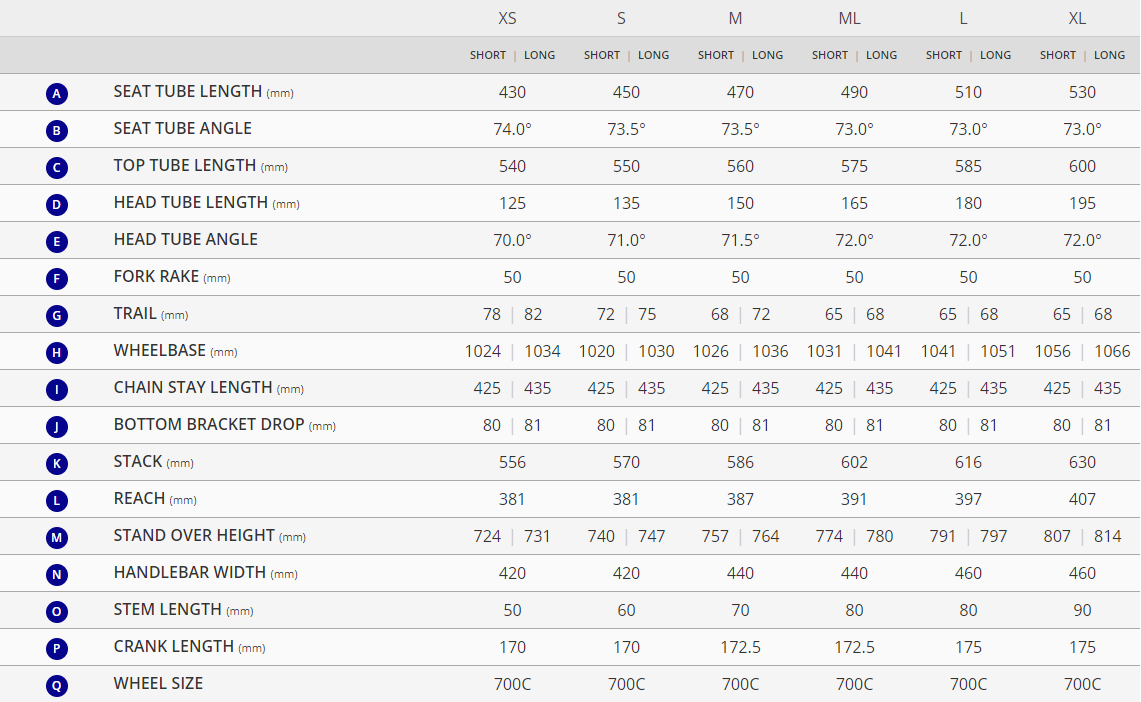Image resolution: width=1141 pixels, height=702 pixels.
Task: Click the Q wheel size icon
Action: point(57,686)
